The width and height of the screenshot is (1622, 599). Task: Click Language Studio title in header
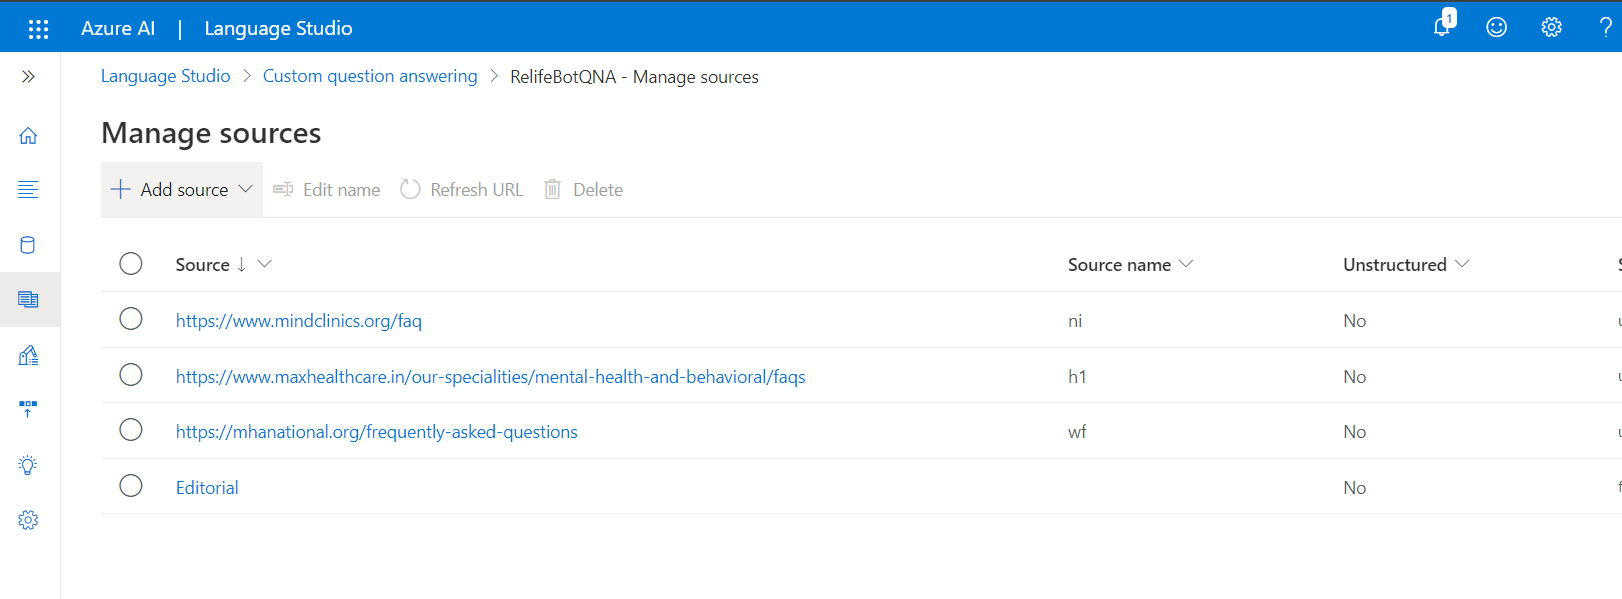[278, 28]
